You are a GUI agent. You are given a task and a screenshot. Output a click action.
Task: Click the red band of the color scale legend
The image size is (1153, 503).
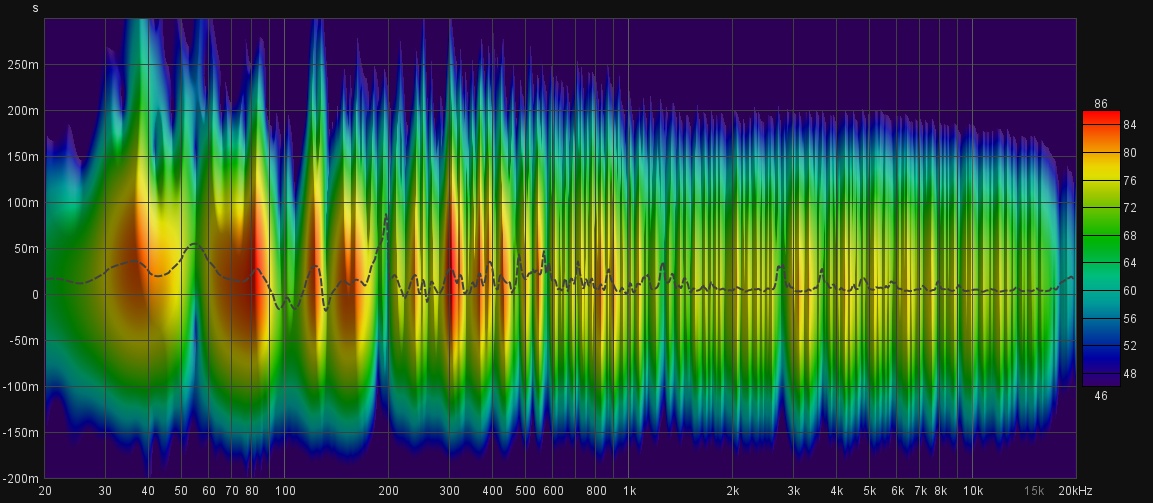pyautogui.click(x=1101, y=117)
